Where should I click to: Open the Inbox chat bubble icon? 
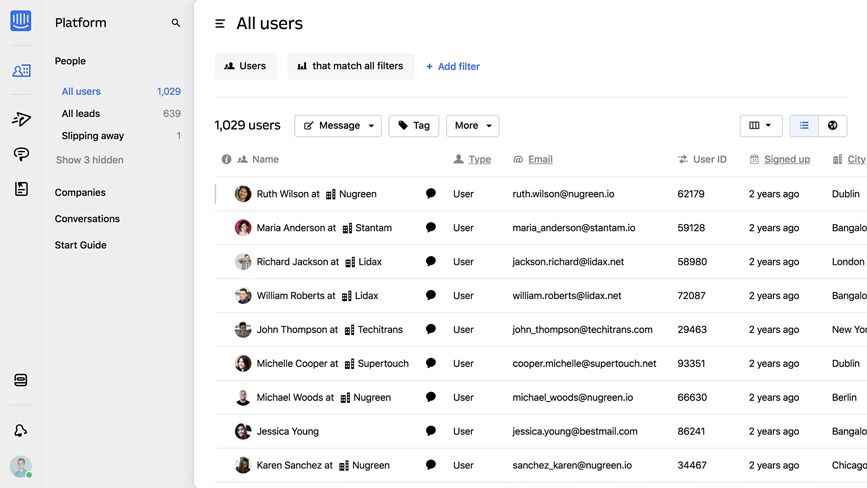21,154
